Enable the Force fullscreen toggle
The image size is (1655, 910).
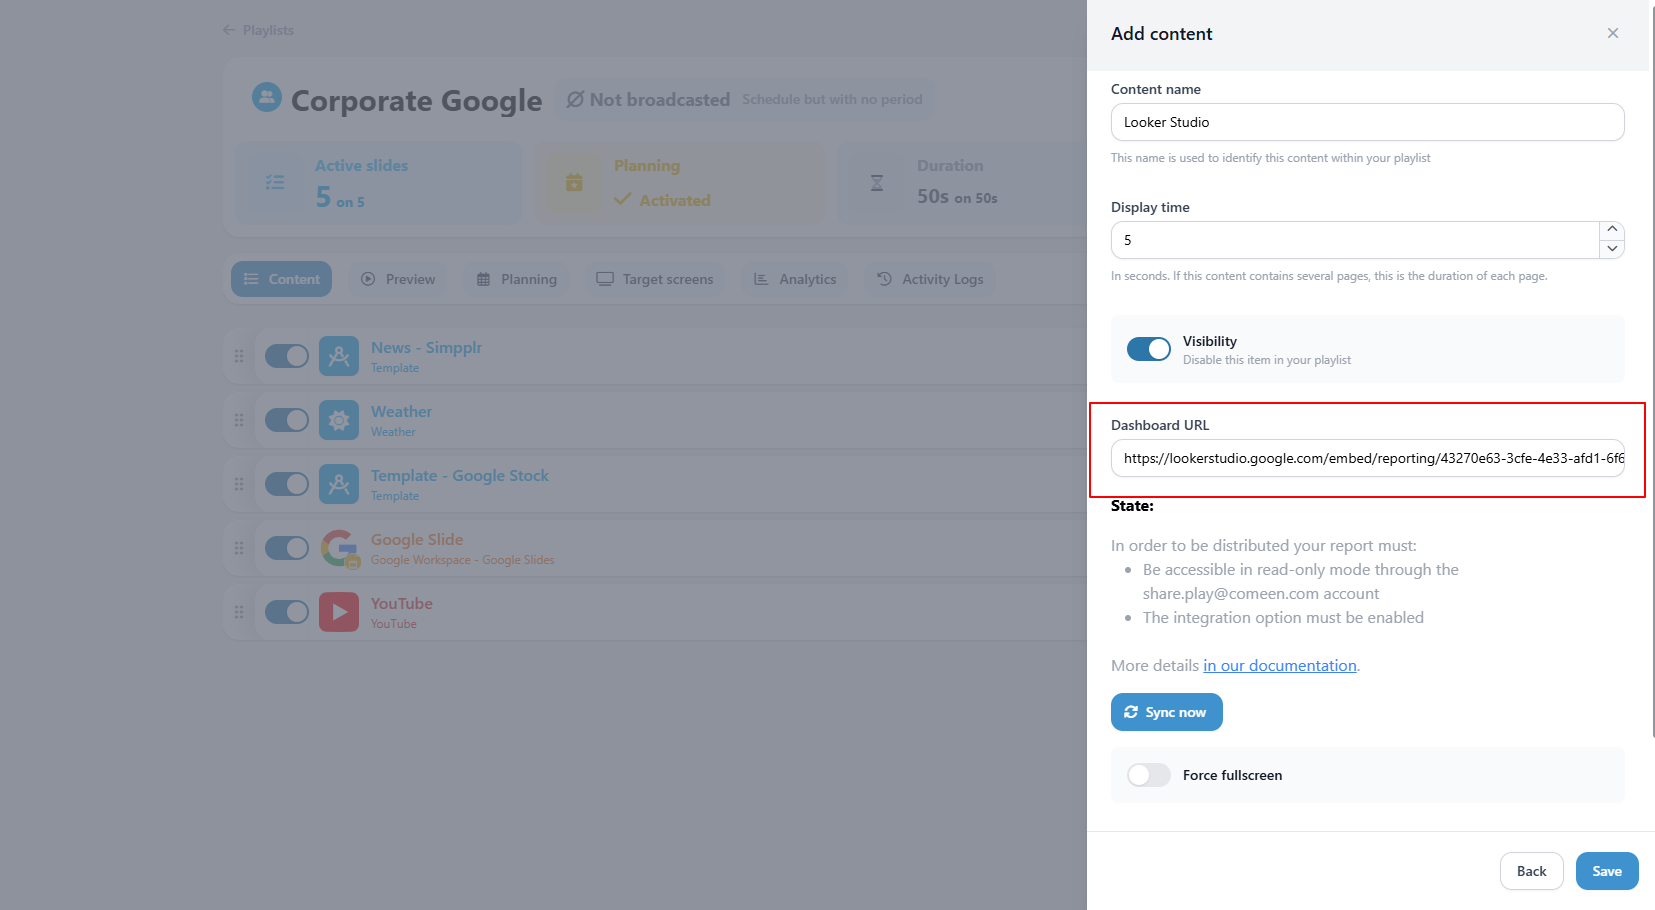[1148, 775]
